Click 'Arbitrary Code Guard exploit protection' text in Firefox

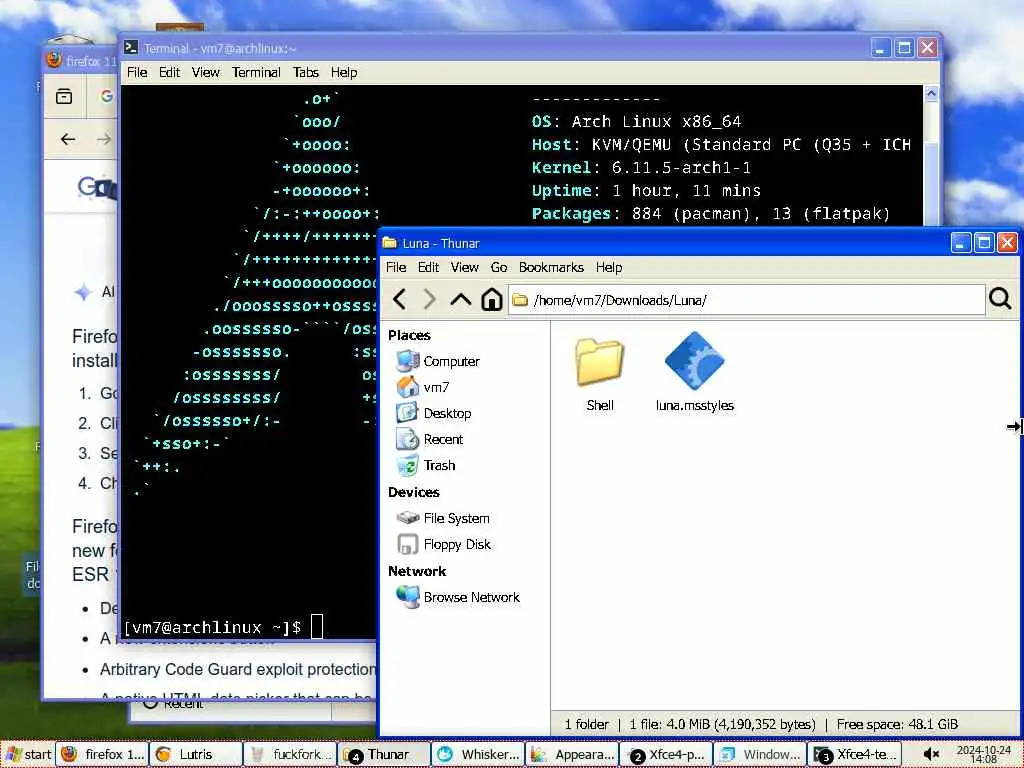(x=238, y=669)
